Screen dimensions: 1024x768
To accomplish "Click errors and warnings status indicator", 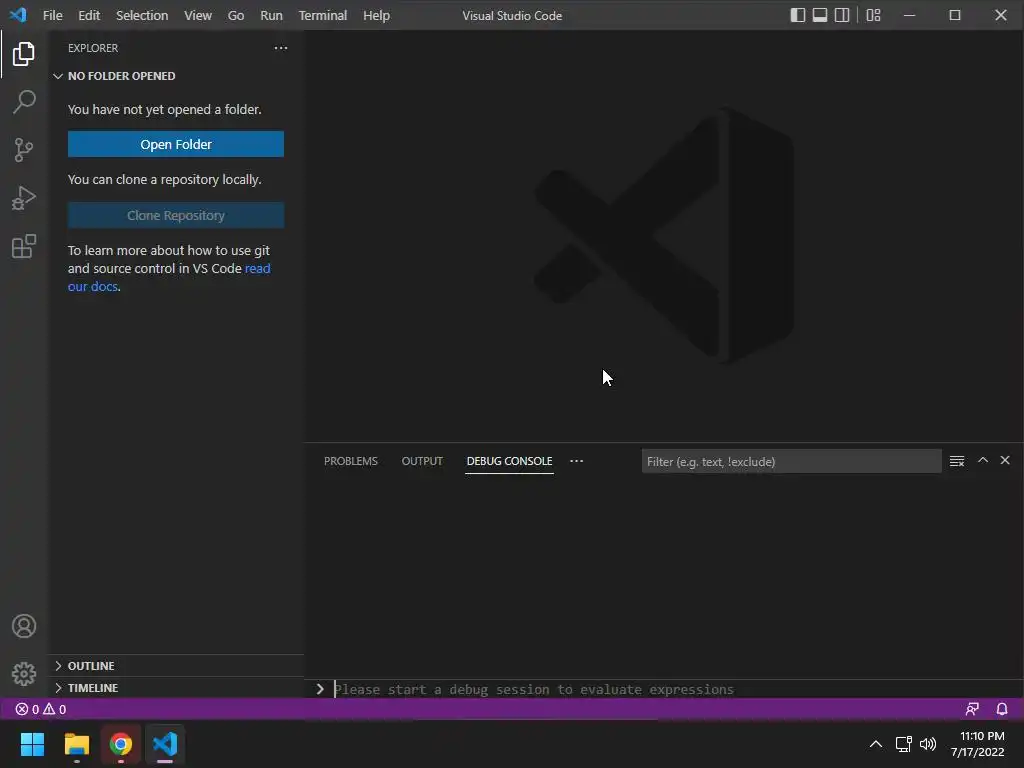I will [x=40, y=709].
